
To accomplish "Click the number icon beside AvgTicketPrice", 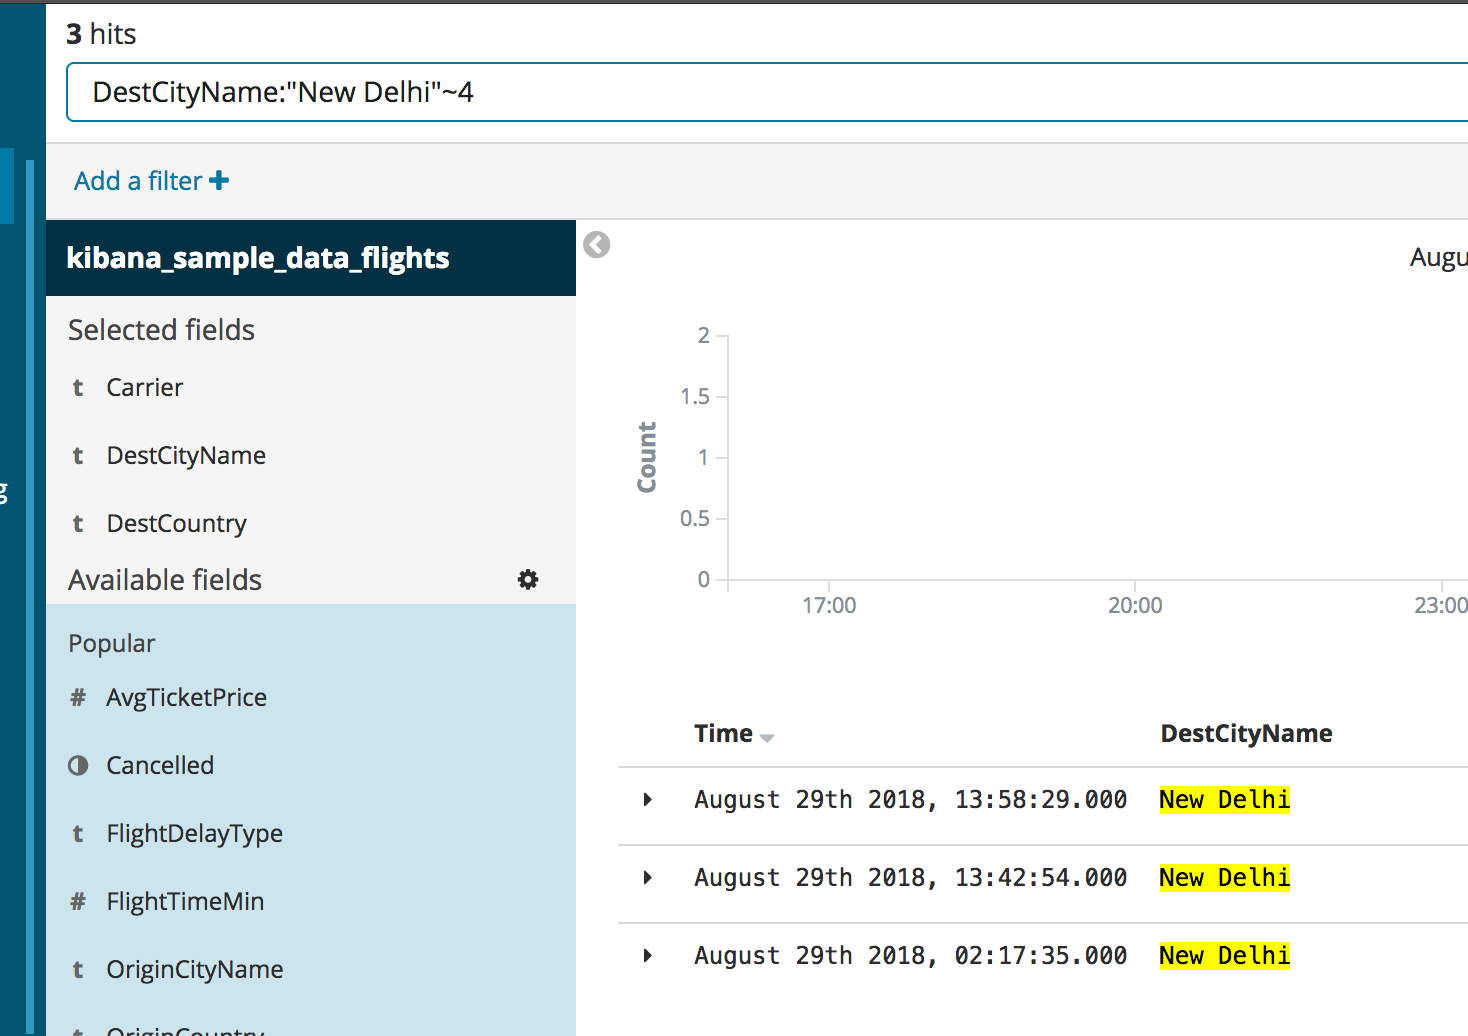I will 77,697.
